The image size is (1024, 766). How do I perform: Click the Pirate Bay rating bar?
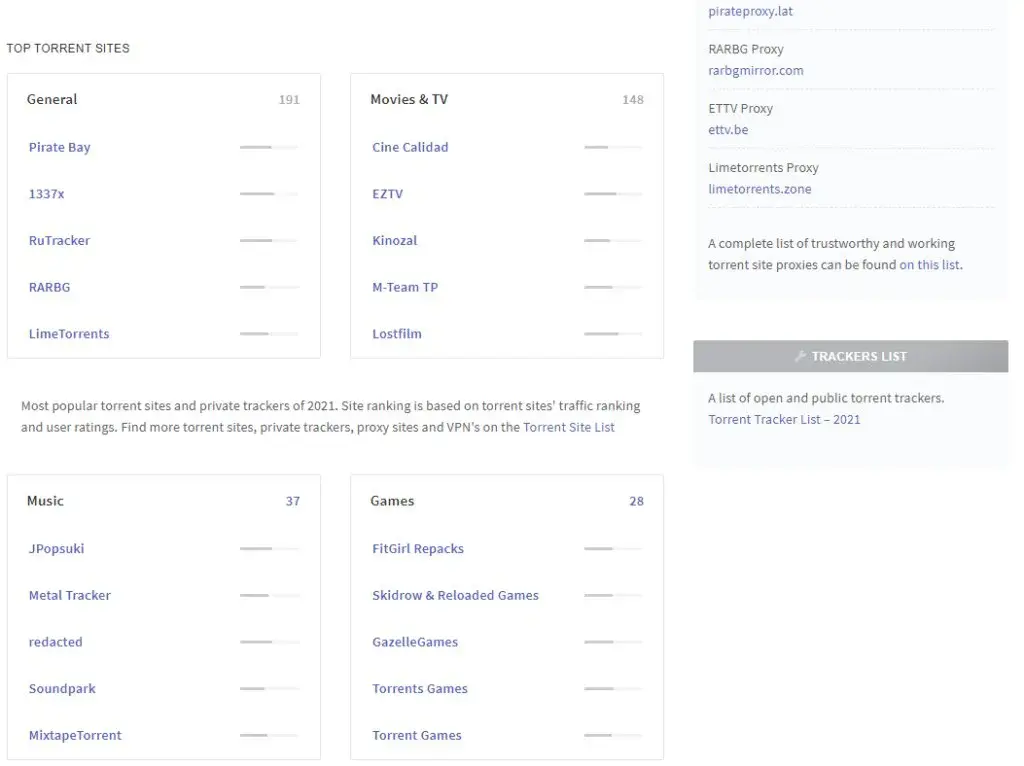coord(268,148)
